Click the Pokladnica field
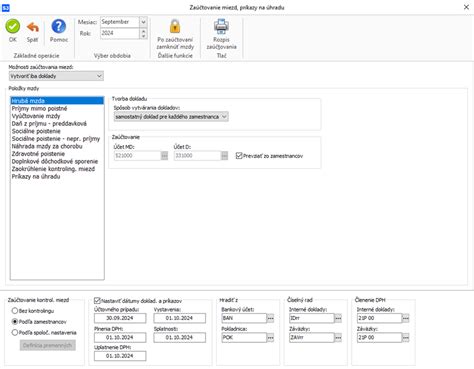The image size is (474, 369). pyautogui.click(x=244, y=337)
